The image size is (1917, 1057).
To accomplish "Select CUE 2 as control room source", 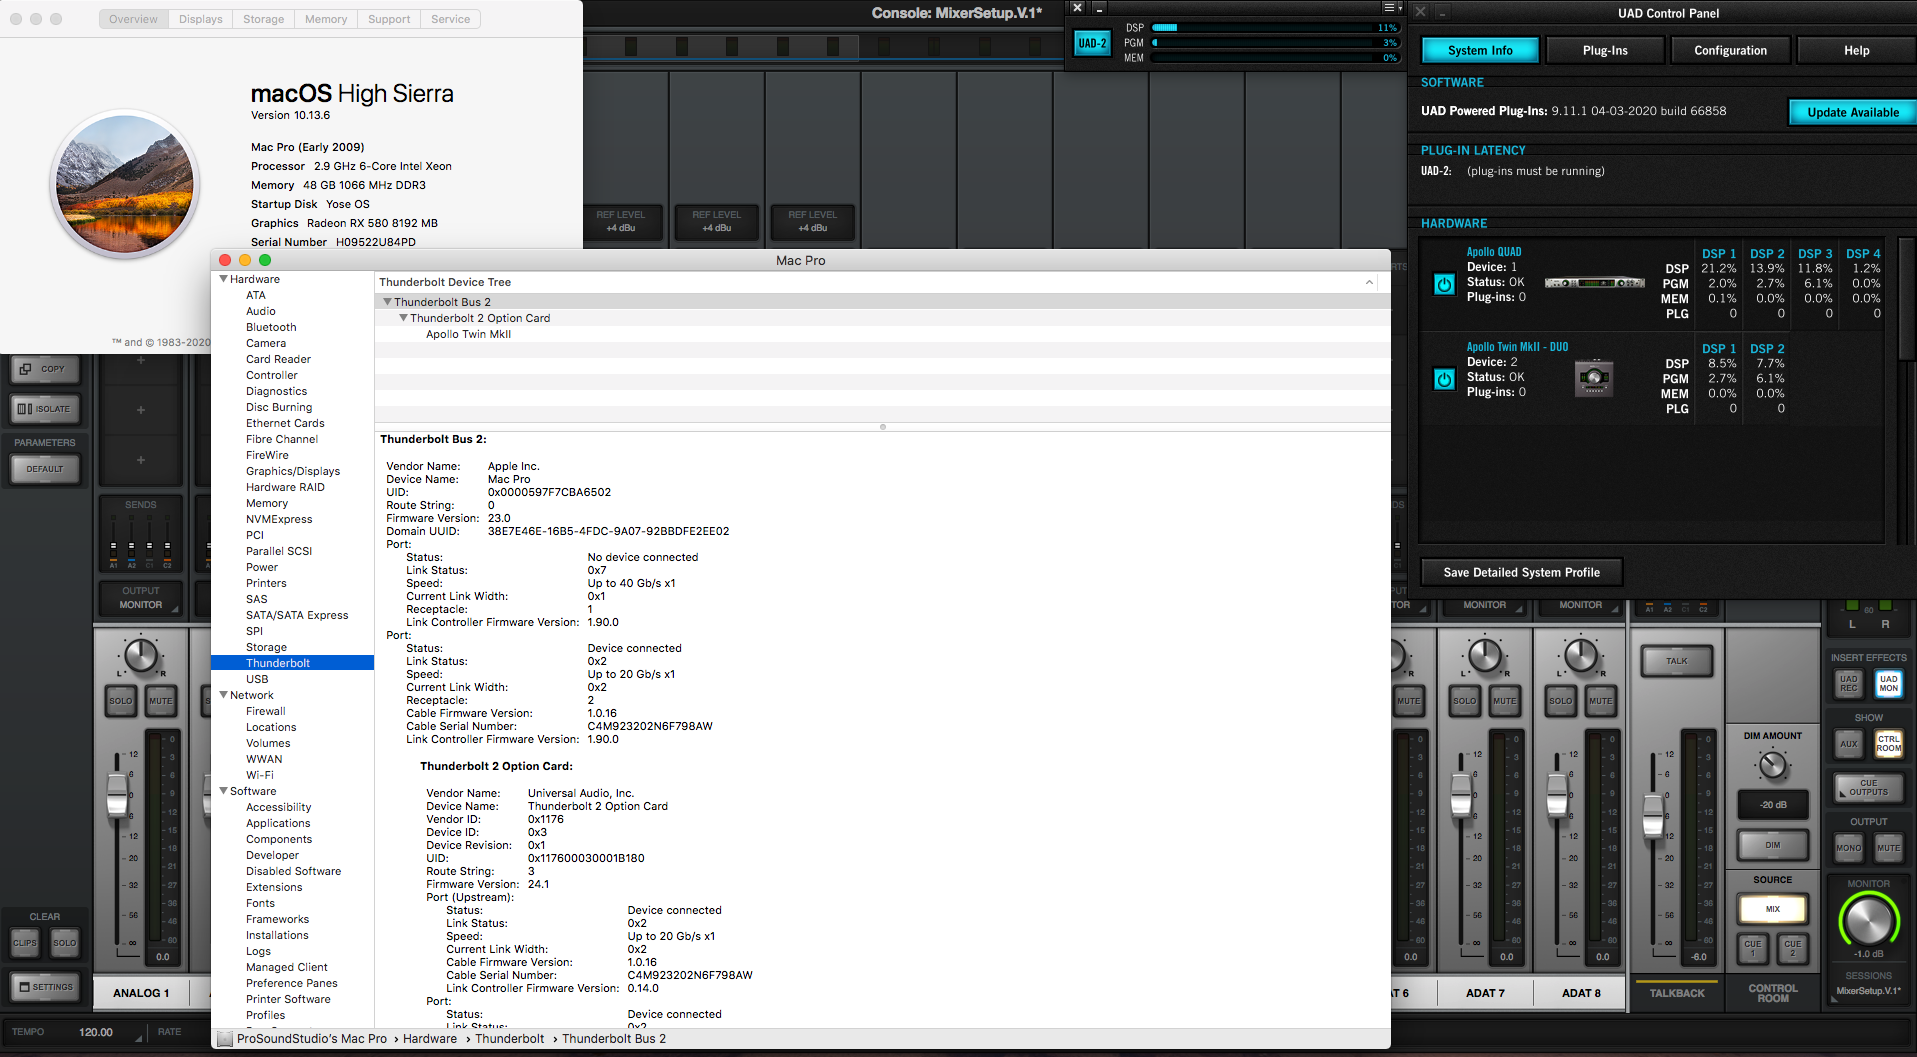I will (1793, 948).
